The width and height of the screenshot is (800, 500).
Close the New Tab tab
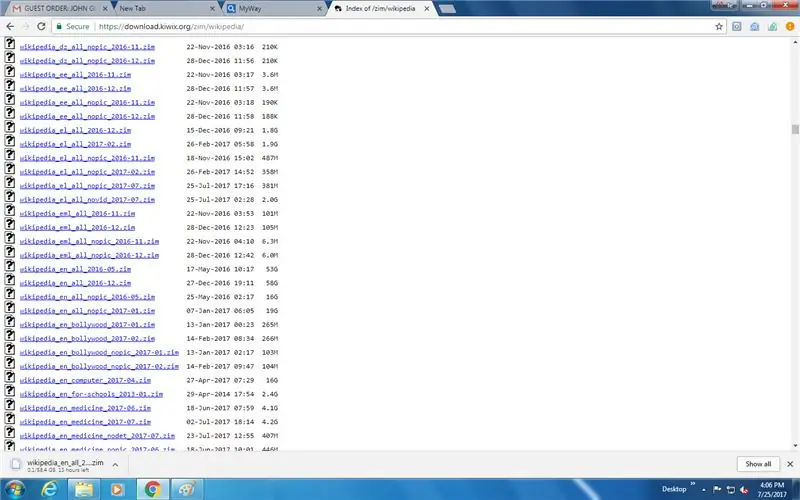click(x=212, y=9)
